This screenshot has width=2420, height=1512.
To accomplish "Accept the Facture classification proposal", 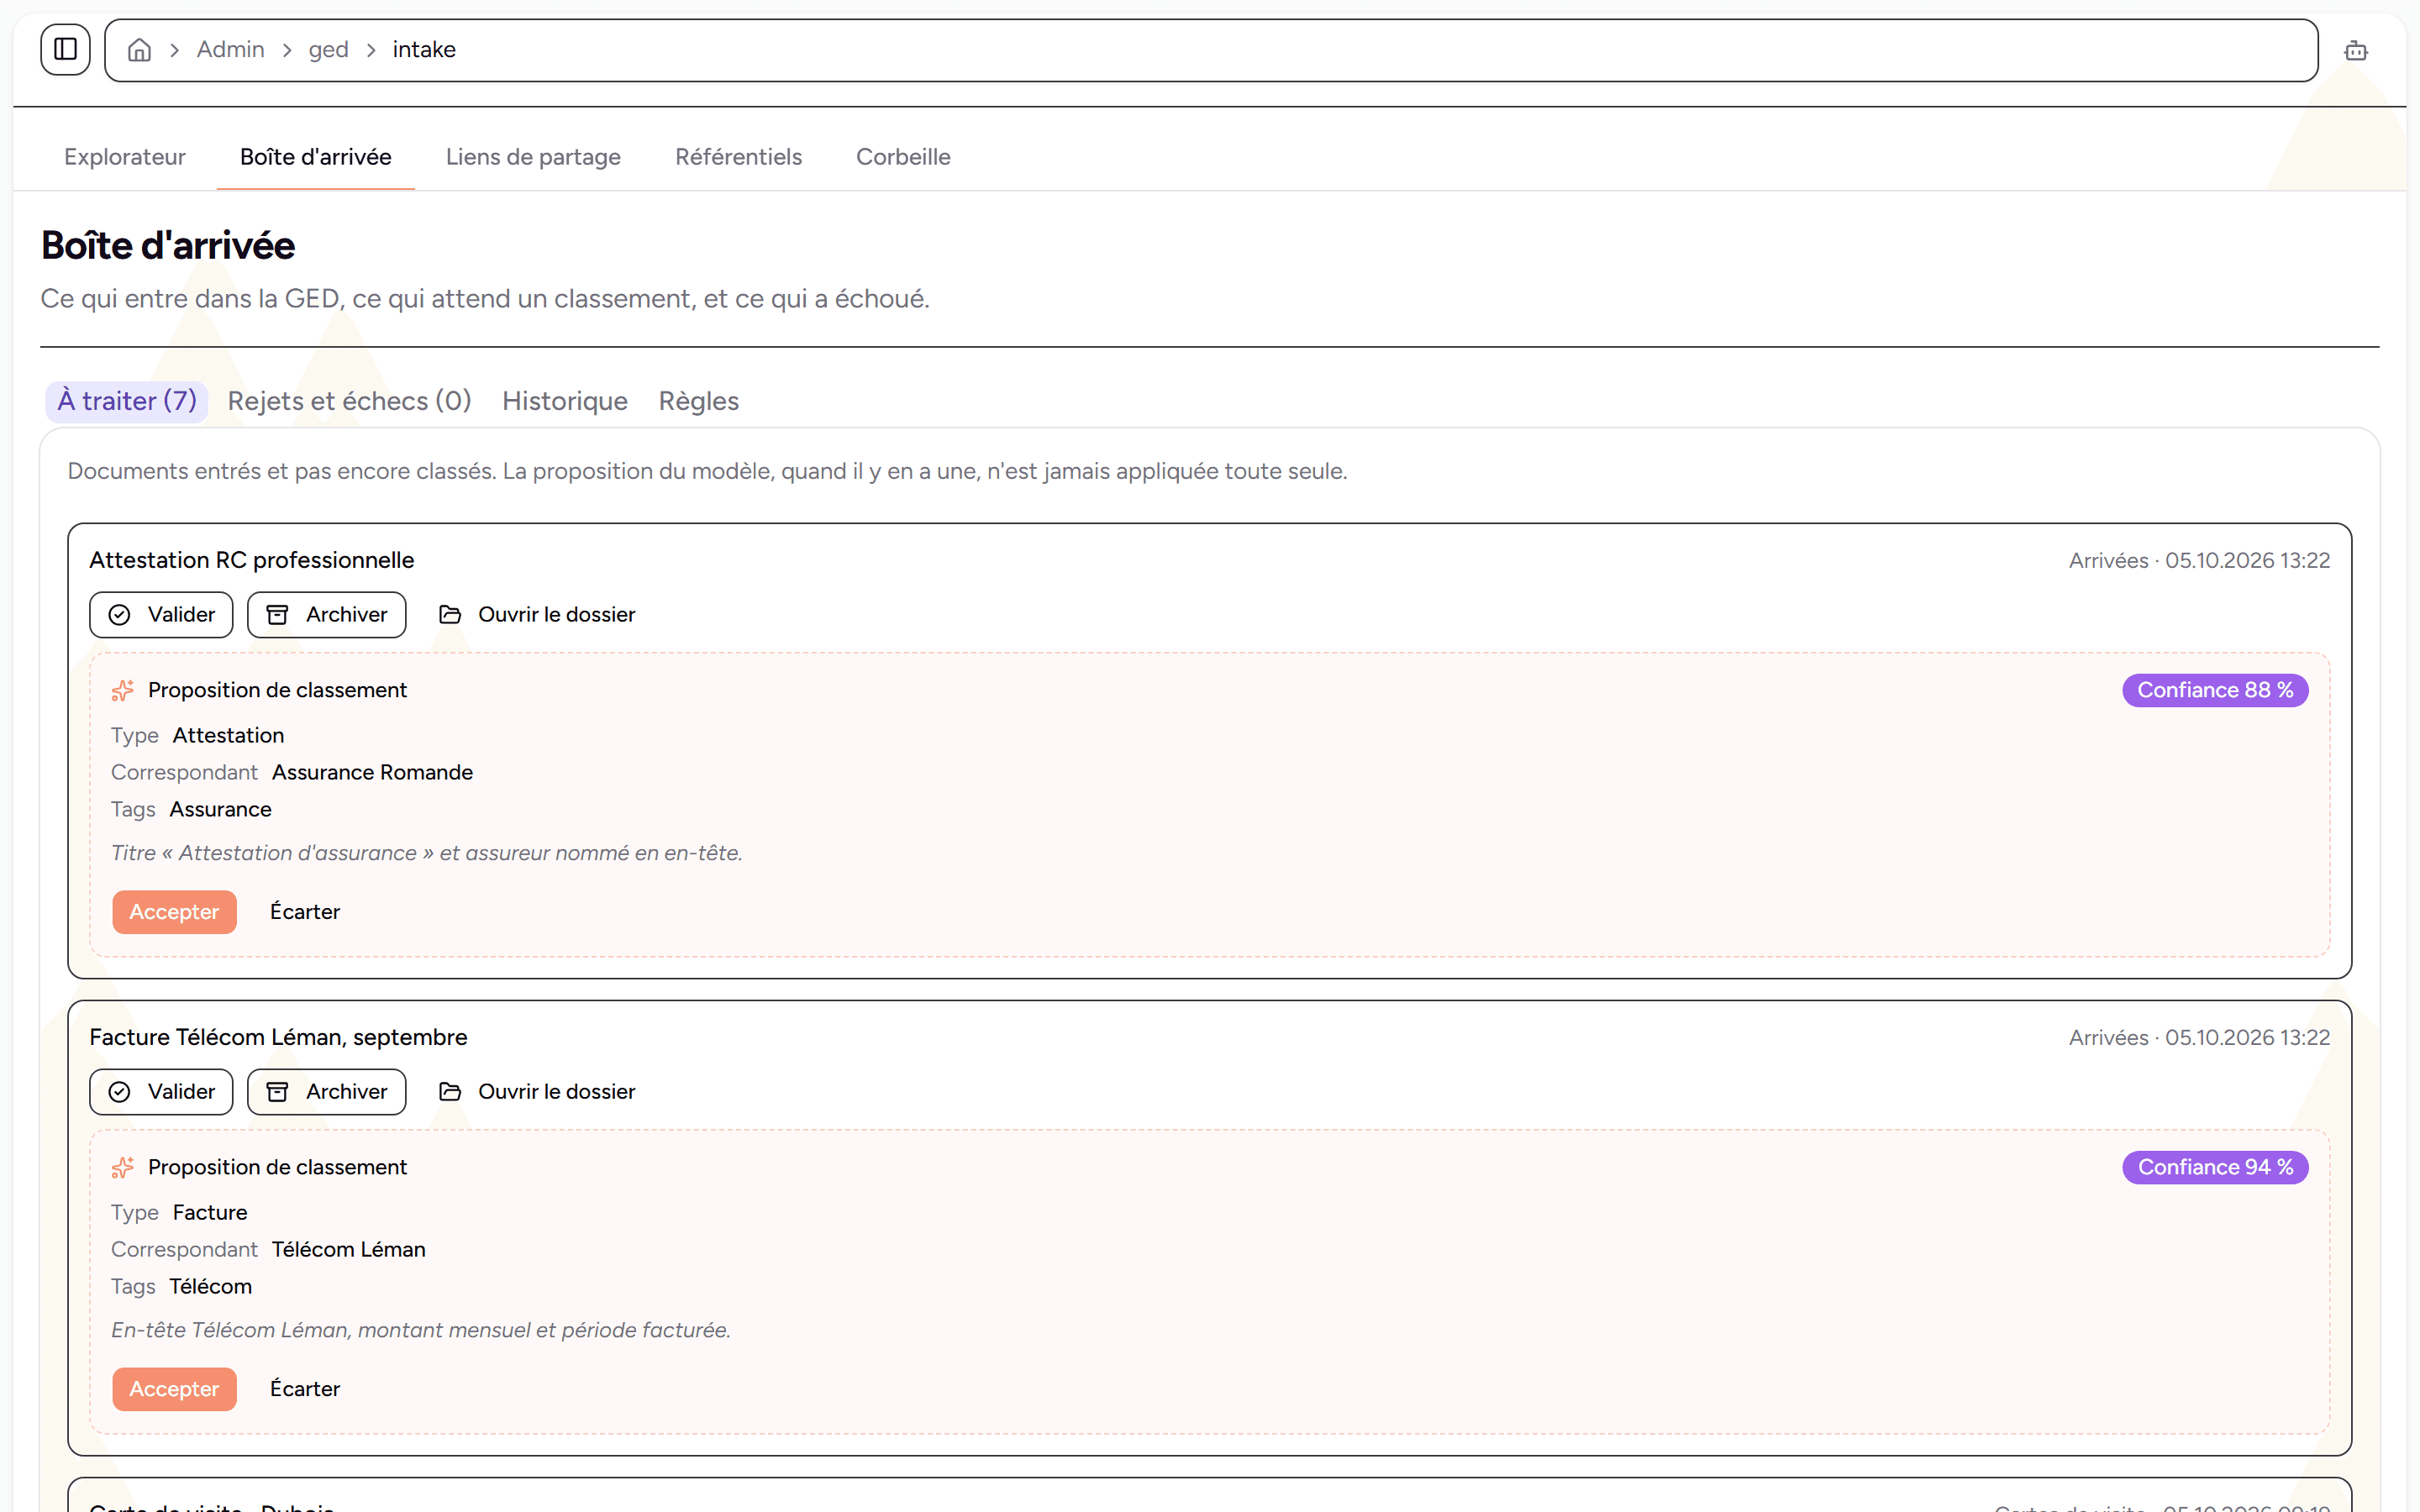I will 174,1389.
